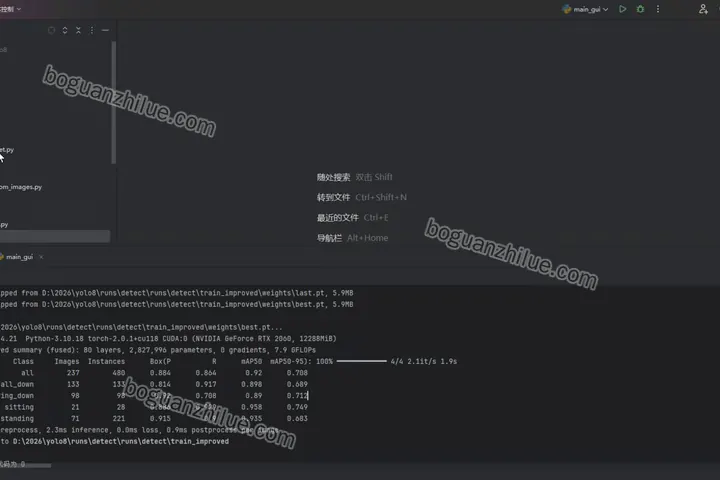Click the '最近的文件' hint text
720x480 pixels.
(338, 218)
